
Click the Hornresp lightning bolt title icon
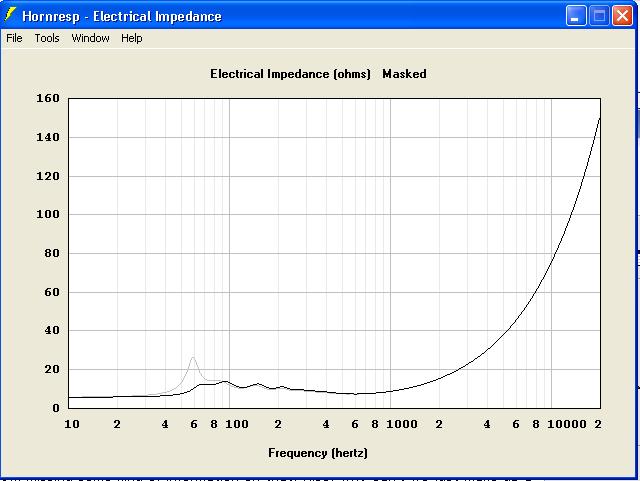[10, 15]
